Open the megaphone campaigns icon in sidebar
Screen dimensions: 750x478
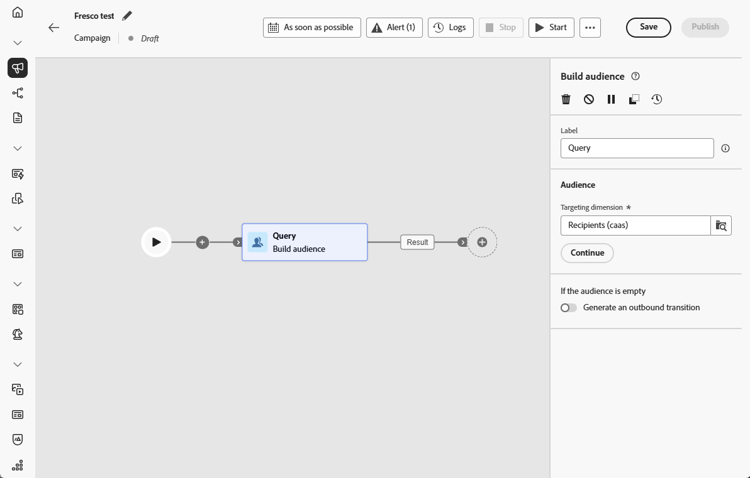click(x=17, y=68)
